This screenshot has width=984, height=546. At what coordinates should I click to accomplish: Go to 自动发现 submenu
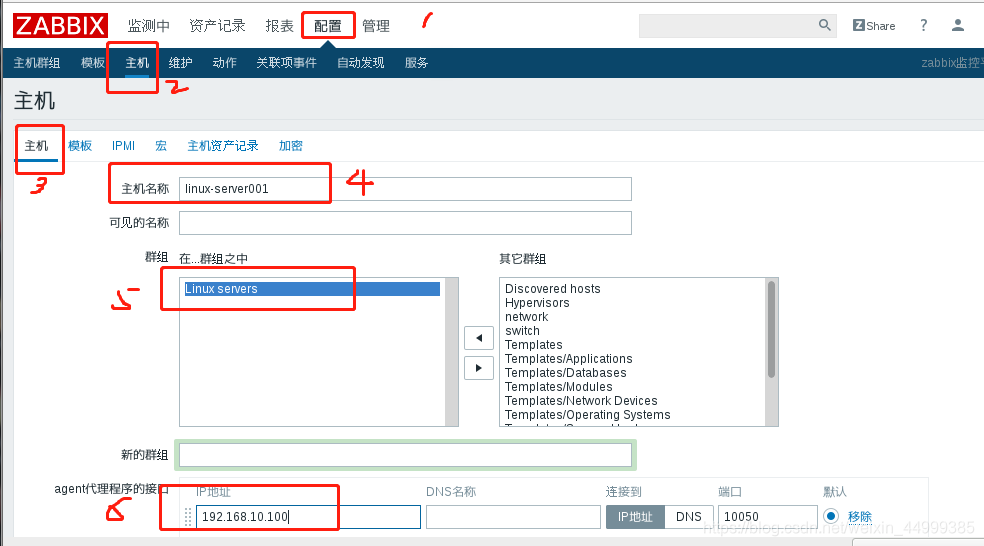(360, 63)
